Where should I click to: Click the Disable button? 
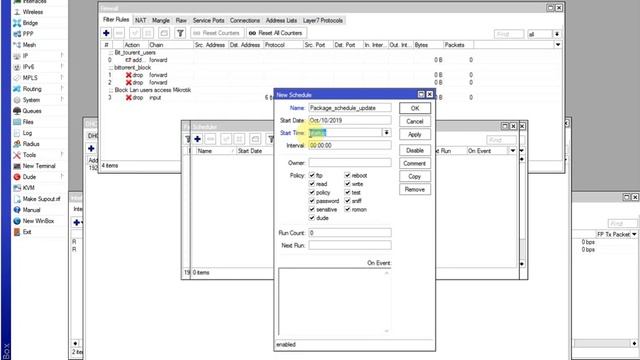point(415,150)
